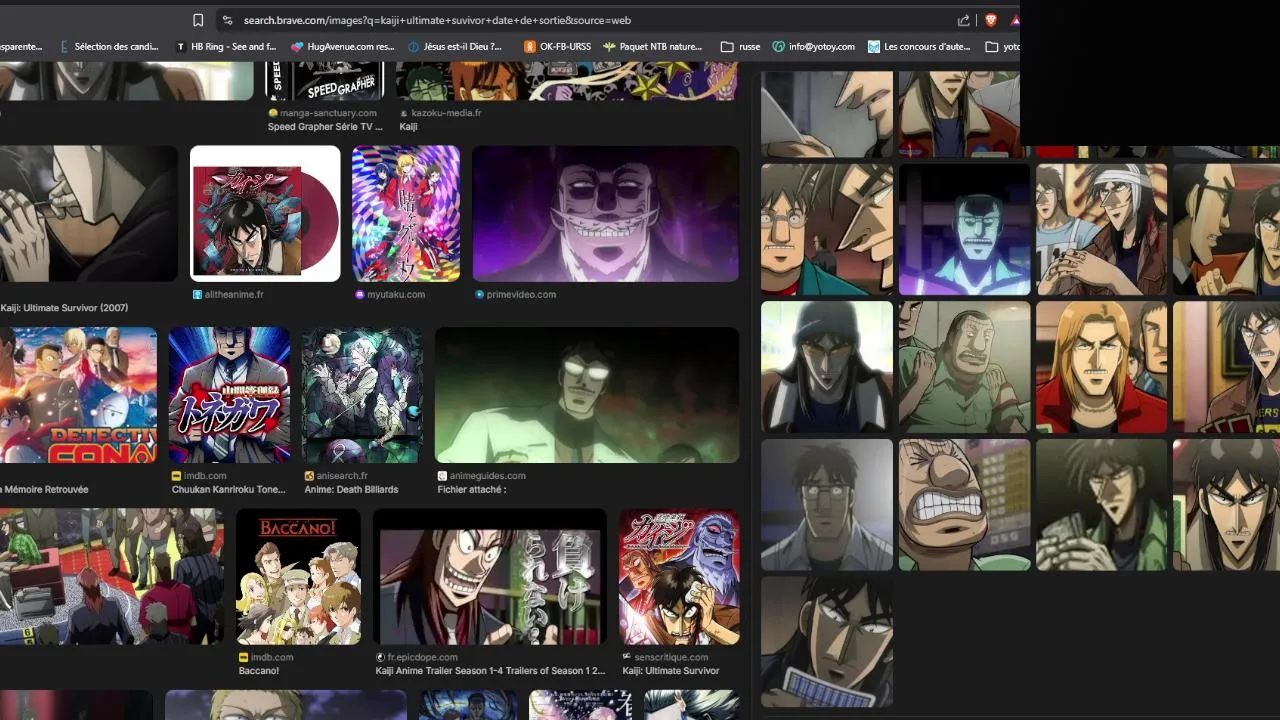1280x720 pixels.
Task: Open the 'russe' bookmarks folder
Action: point(740,46)
